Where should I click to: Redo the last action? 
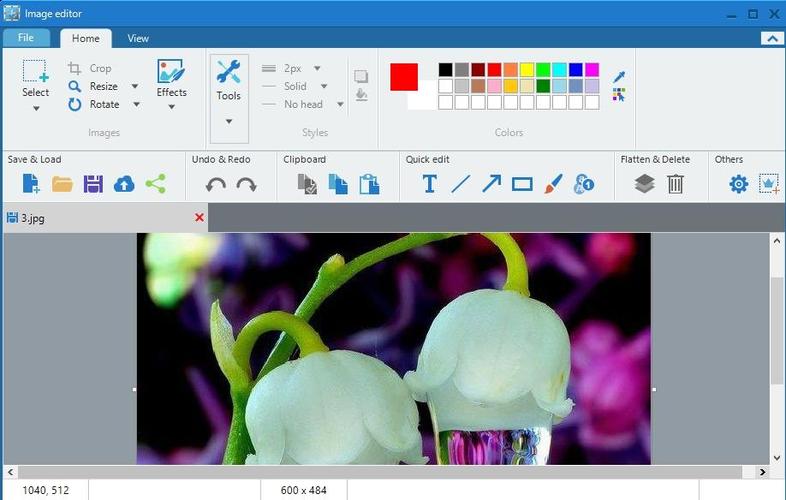pyautogui.click(x=247, y=185)
